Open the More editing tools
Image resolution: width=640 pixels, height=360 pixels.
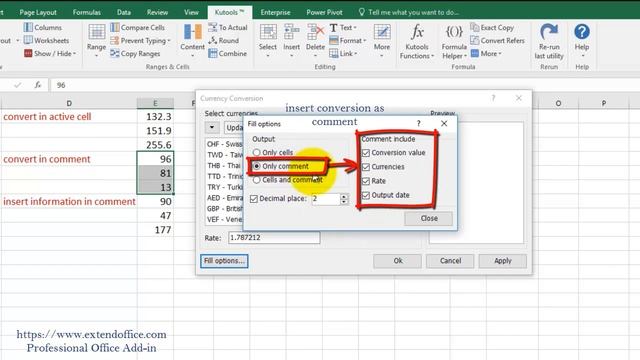pos(382,40)
